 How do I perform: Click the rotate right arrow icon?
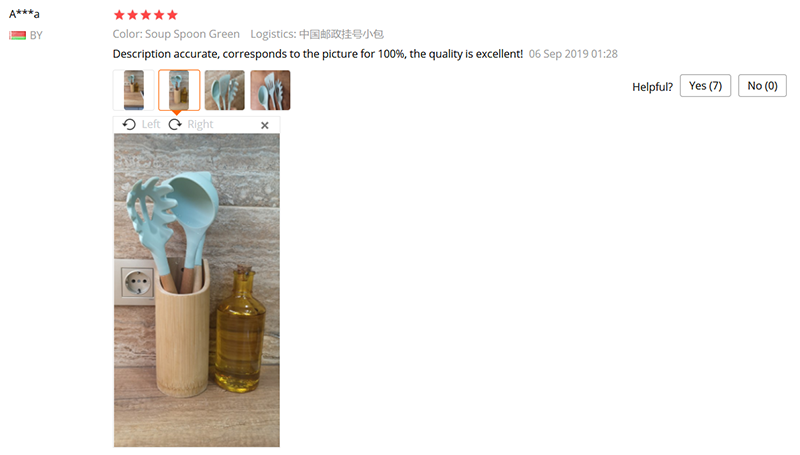click(x=175, y=124)
